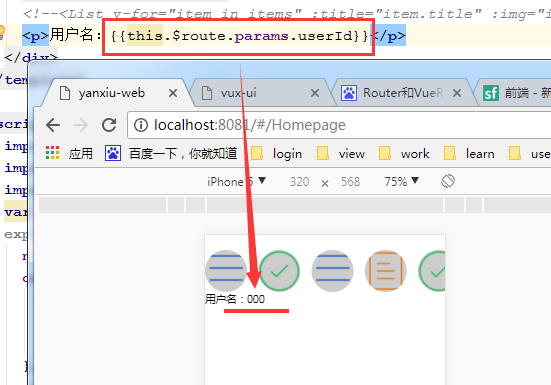
Task: Open the learn bookmark folder
Action: coord(469,154)
